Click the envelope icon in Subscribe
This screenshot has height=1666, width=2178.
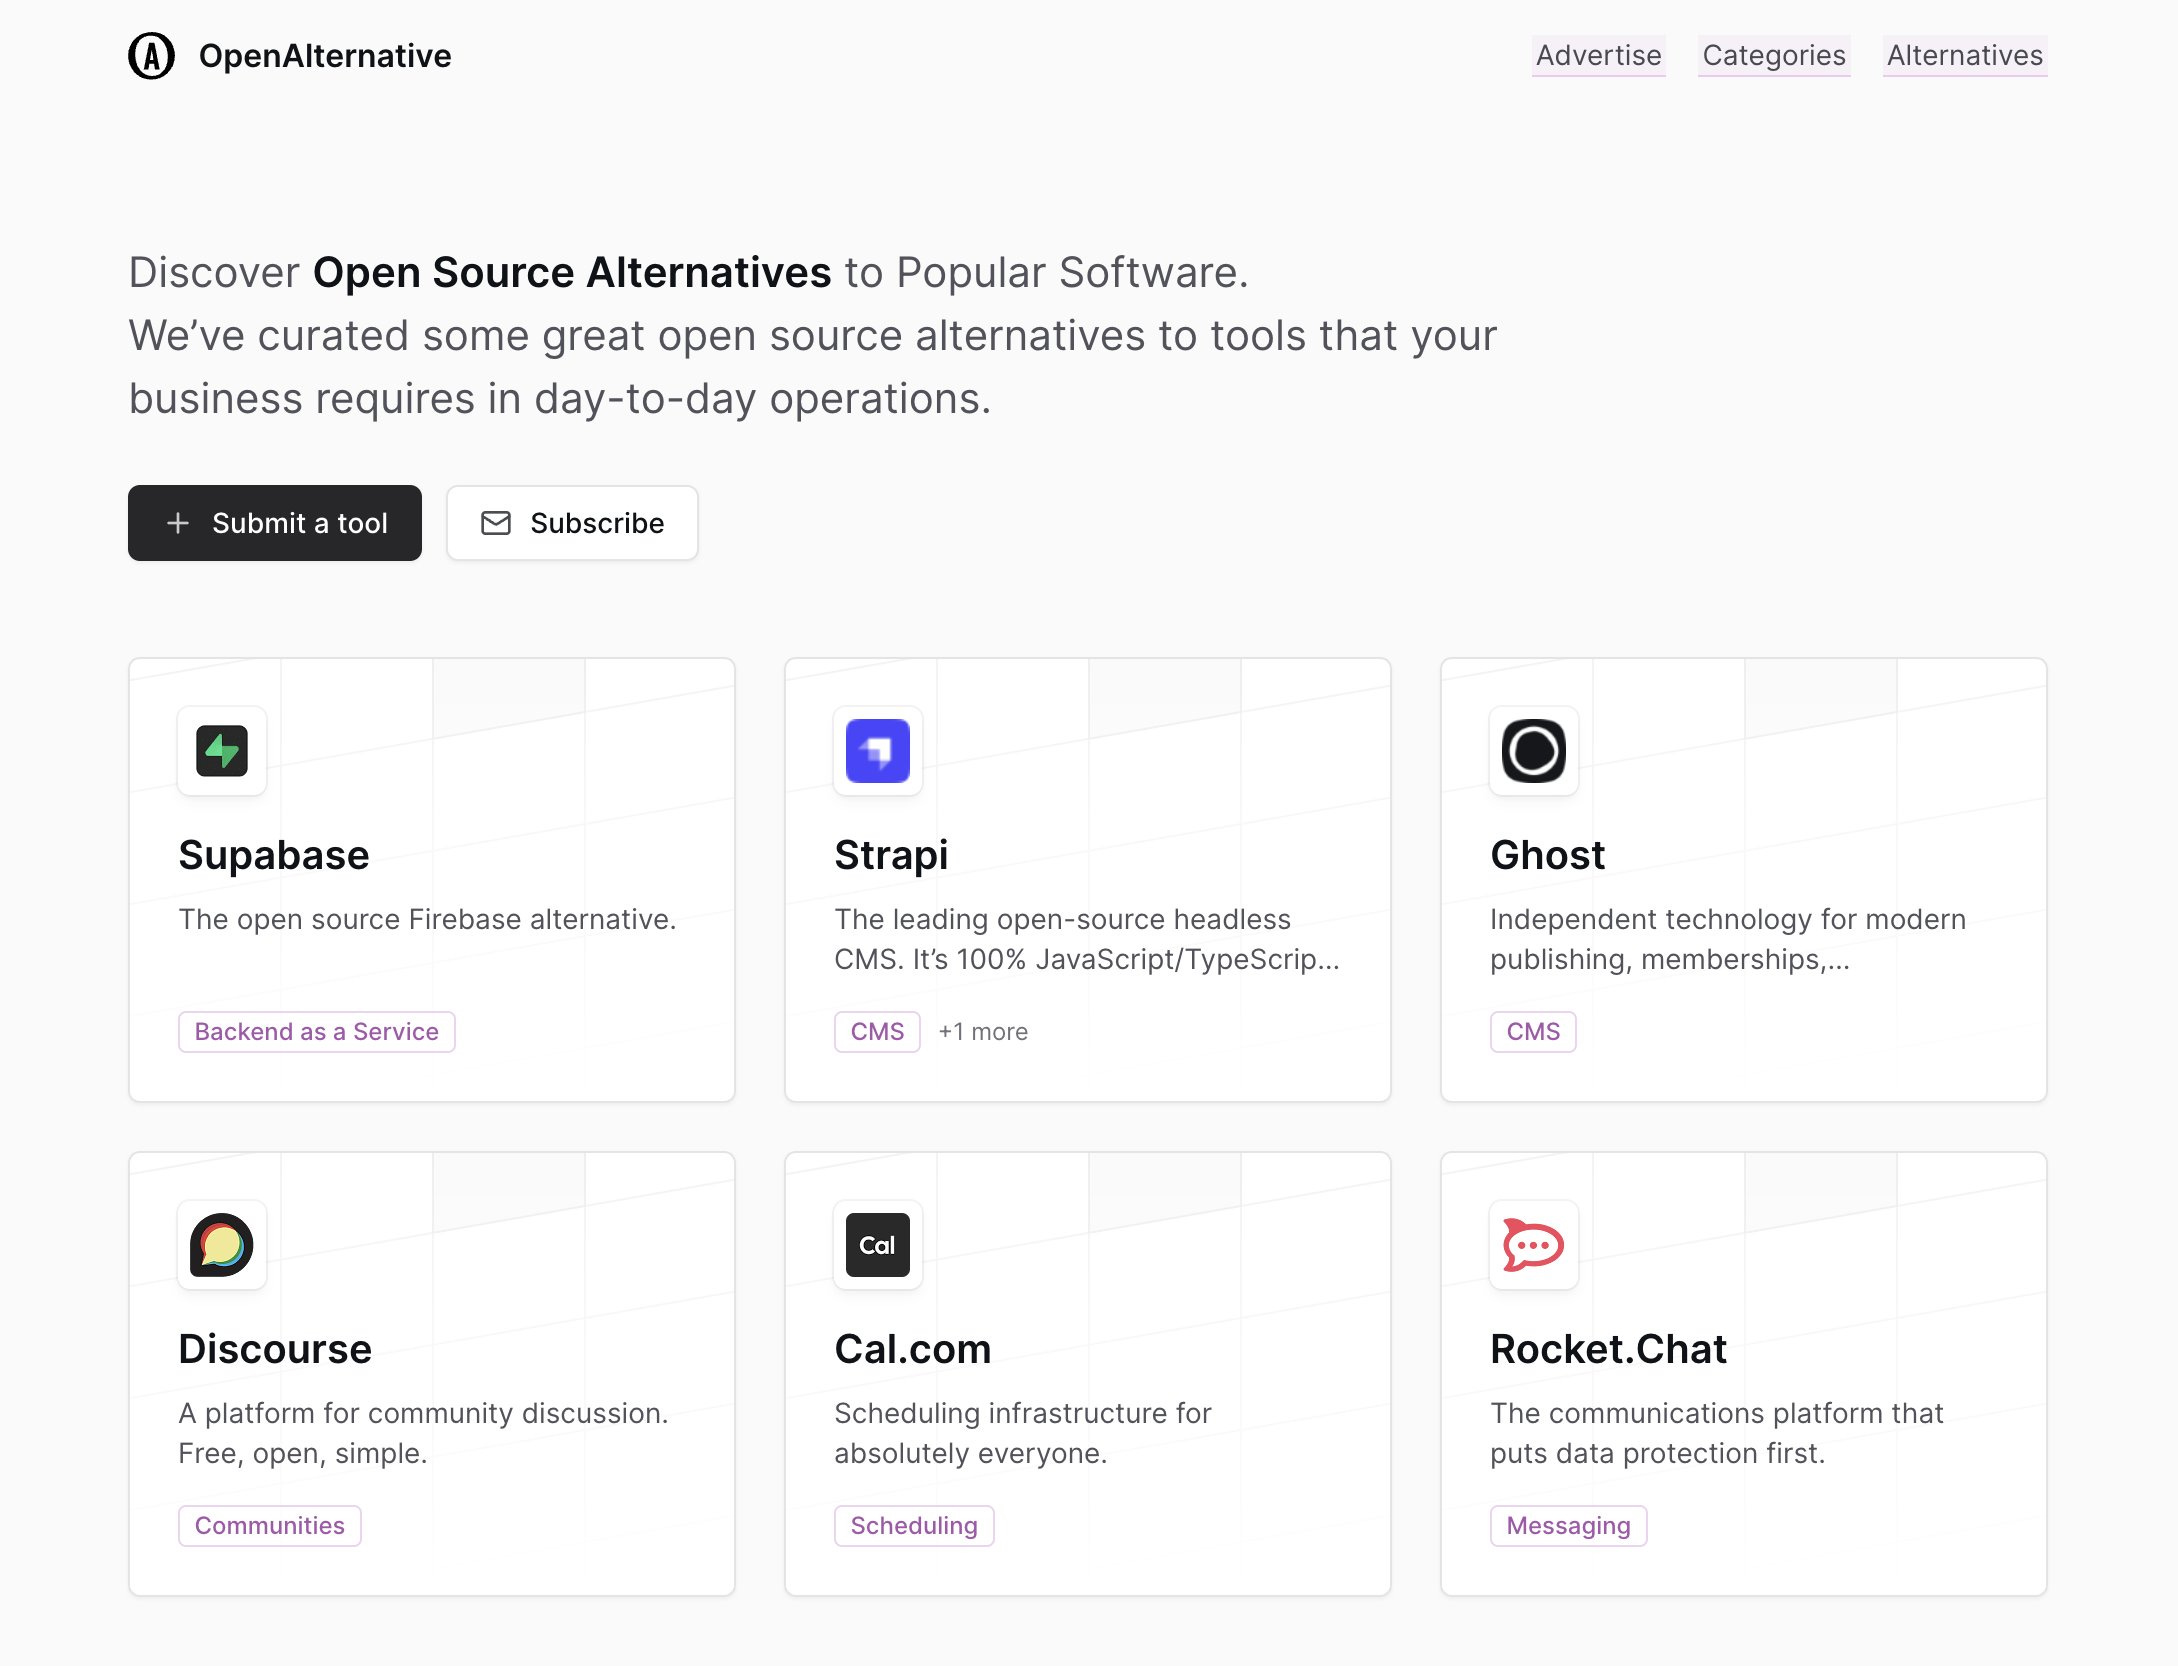click(496, 523)
